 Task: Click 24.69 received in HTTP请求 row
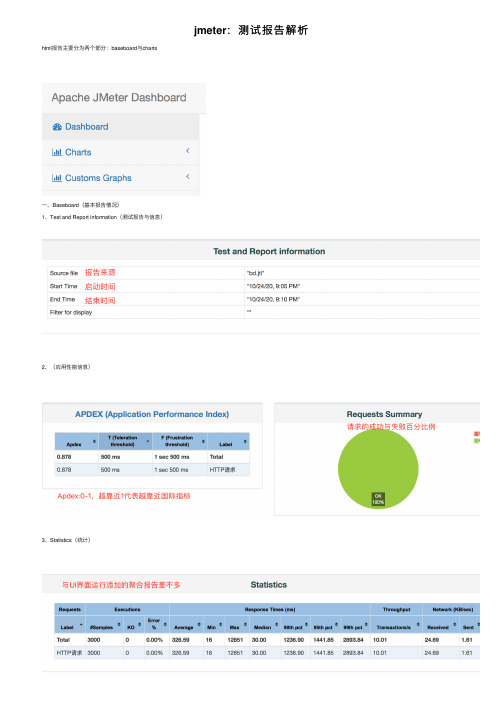[x=432, y=653]
